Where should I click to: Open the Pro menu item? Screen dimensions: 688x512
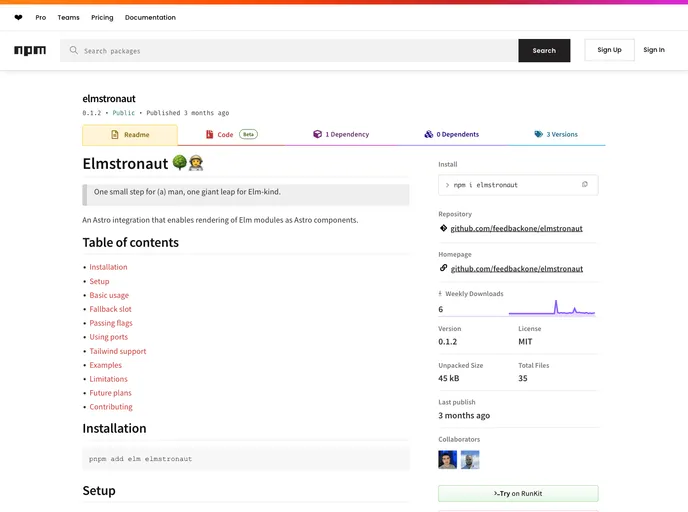pos(40,18)
